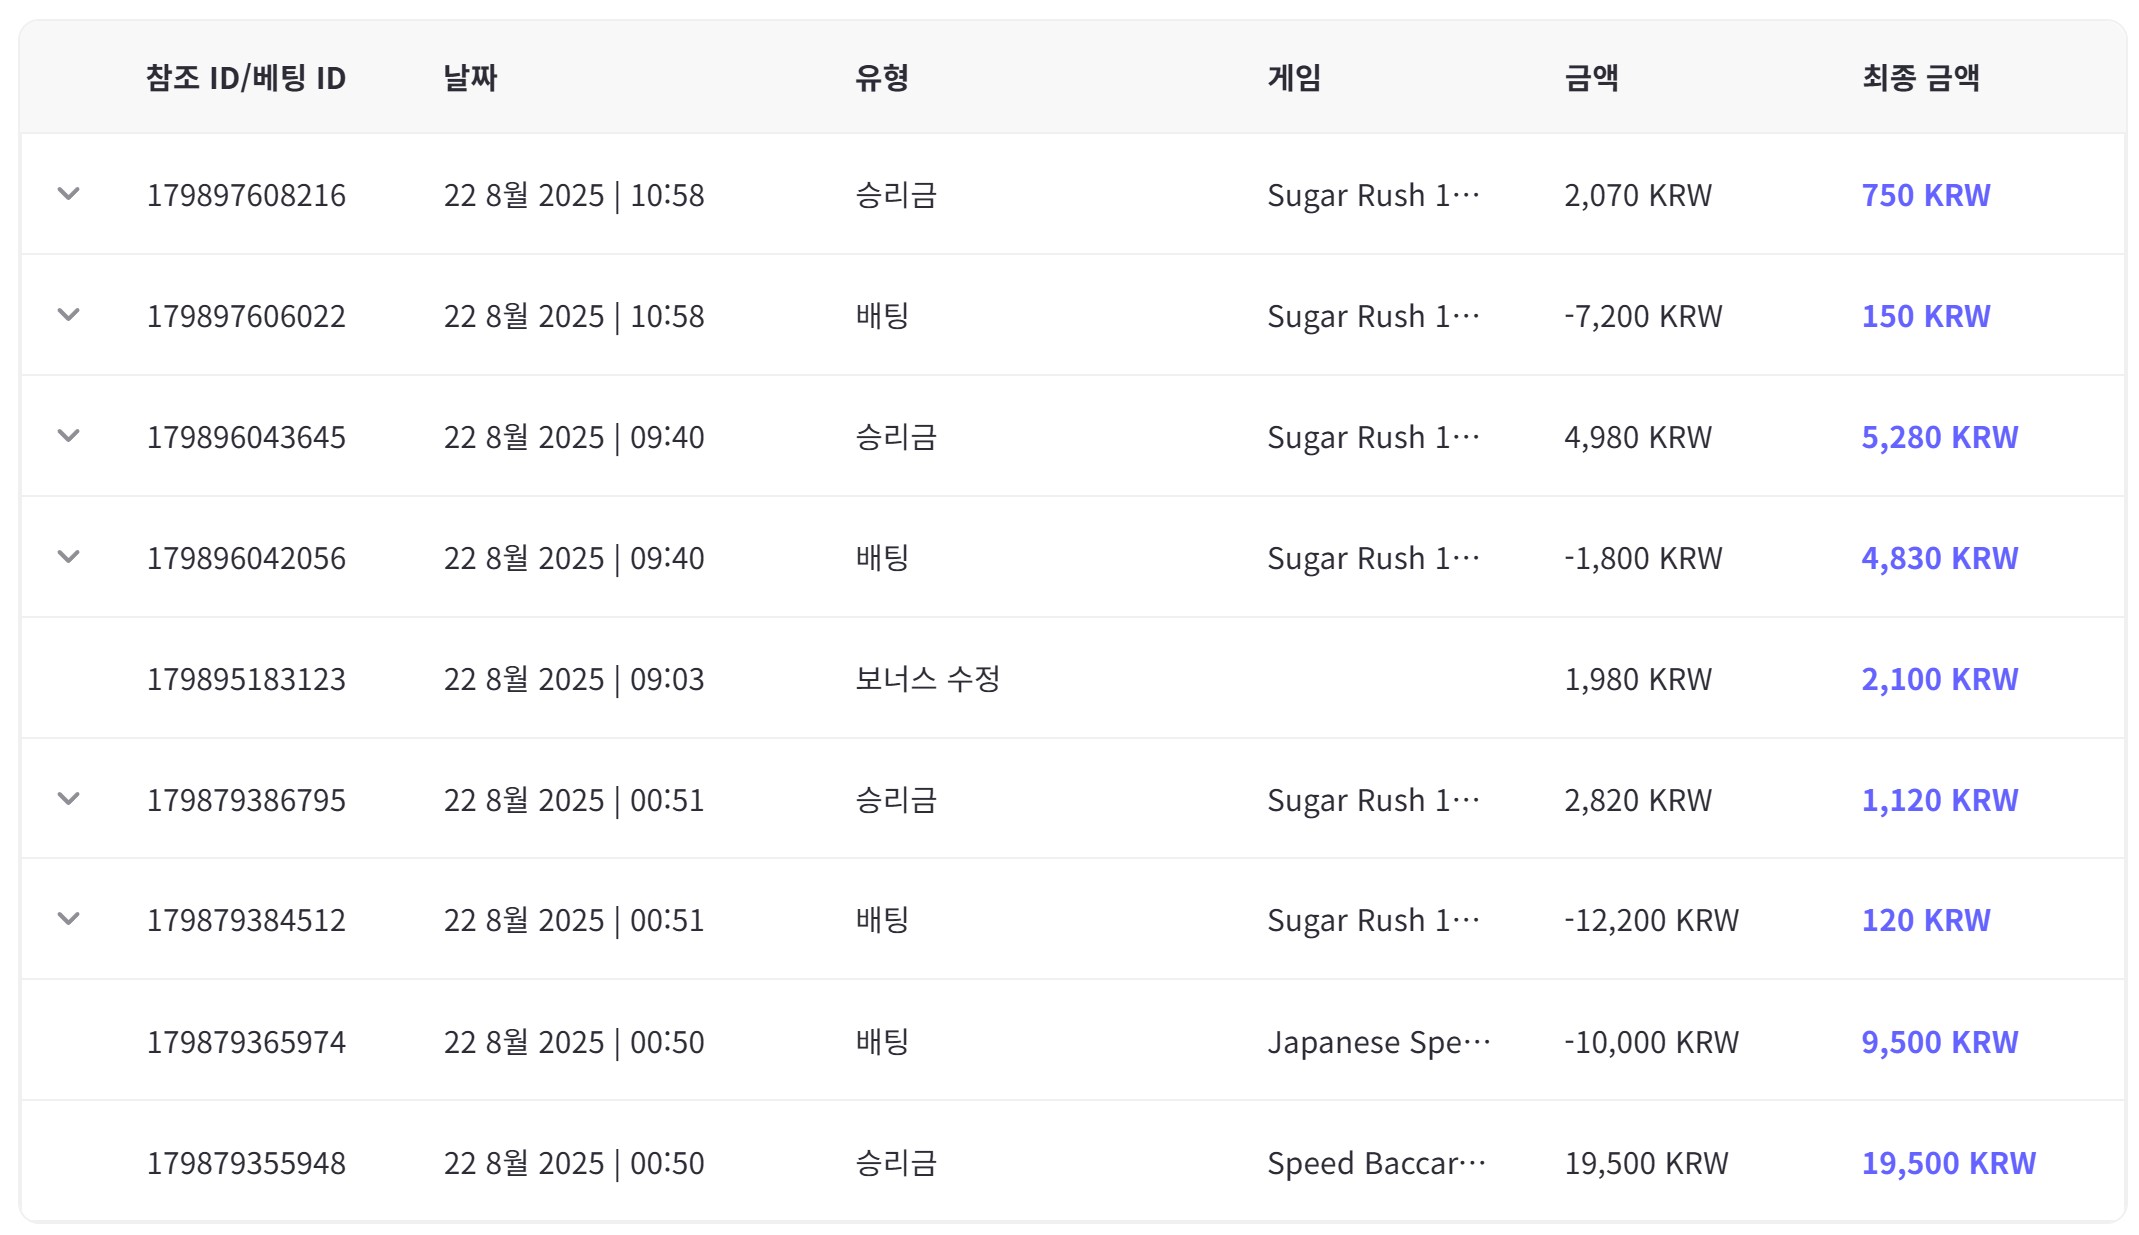Expand row with ID 179897608216

pyautogui.click(x=68, y=194)
